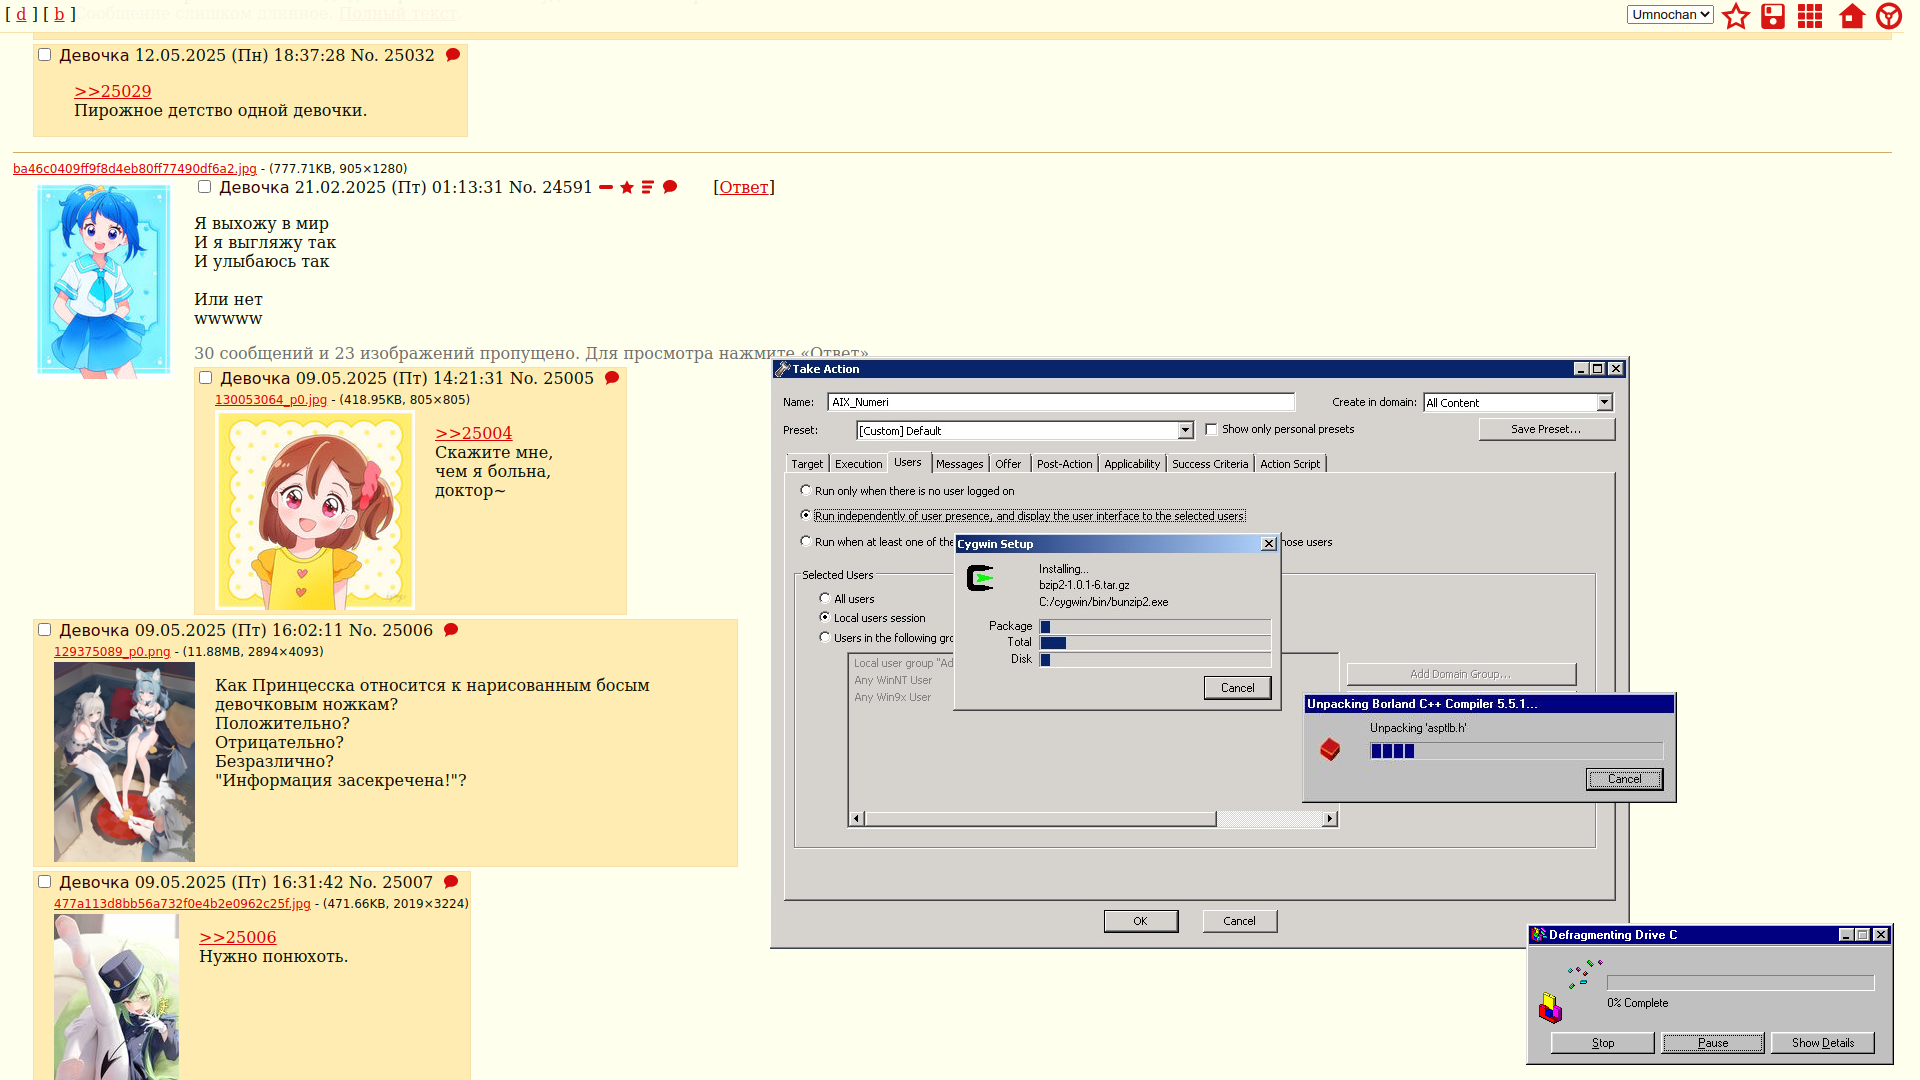Select 'Run only when there is no user logged on'
This screenshot has width=1920, height=1080.
point(806,491)
